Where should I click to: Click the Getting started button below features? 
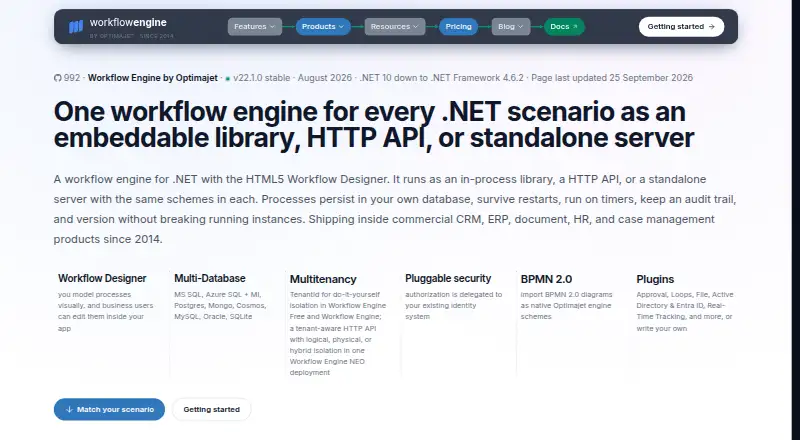pos(211,409)
